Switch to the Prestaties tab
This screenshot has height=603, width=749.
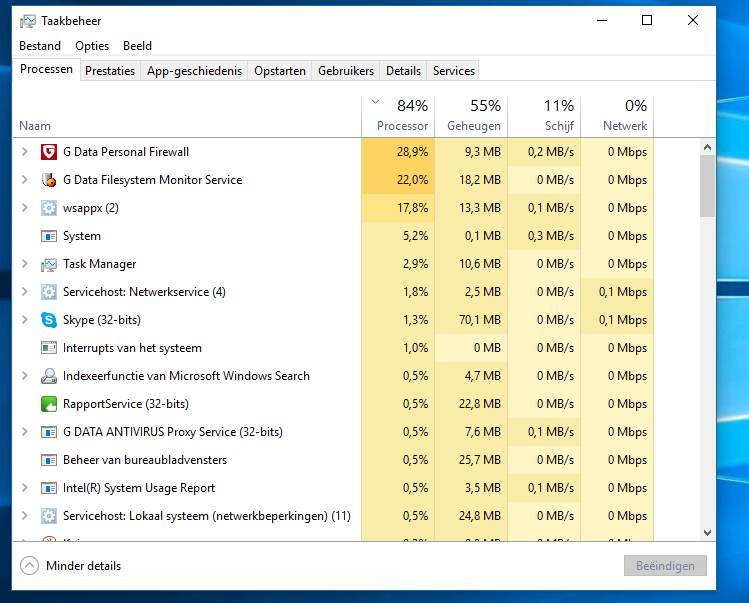point(110,71)
